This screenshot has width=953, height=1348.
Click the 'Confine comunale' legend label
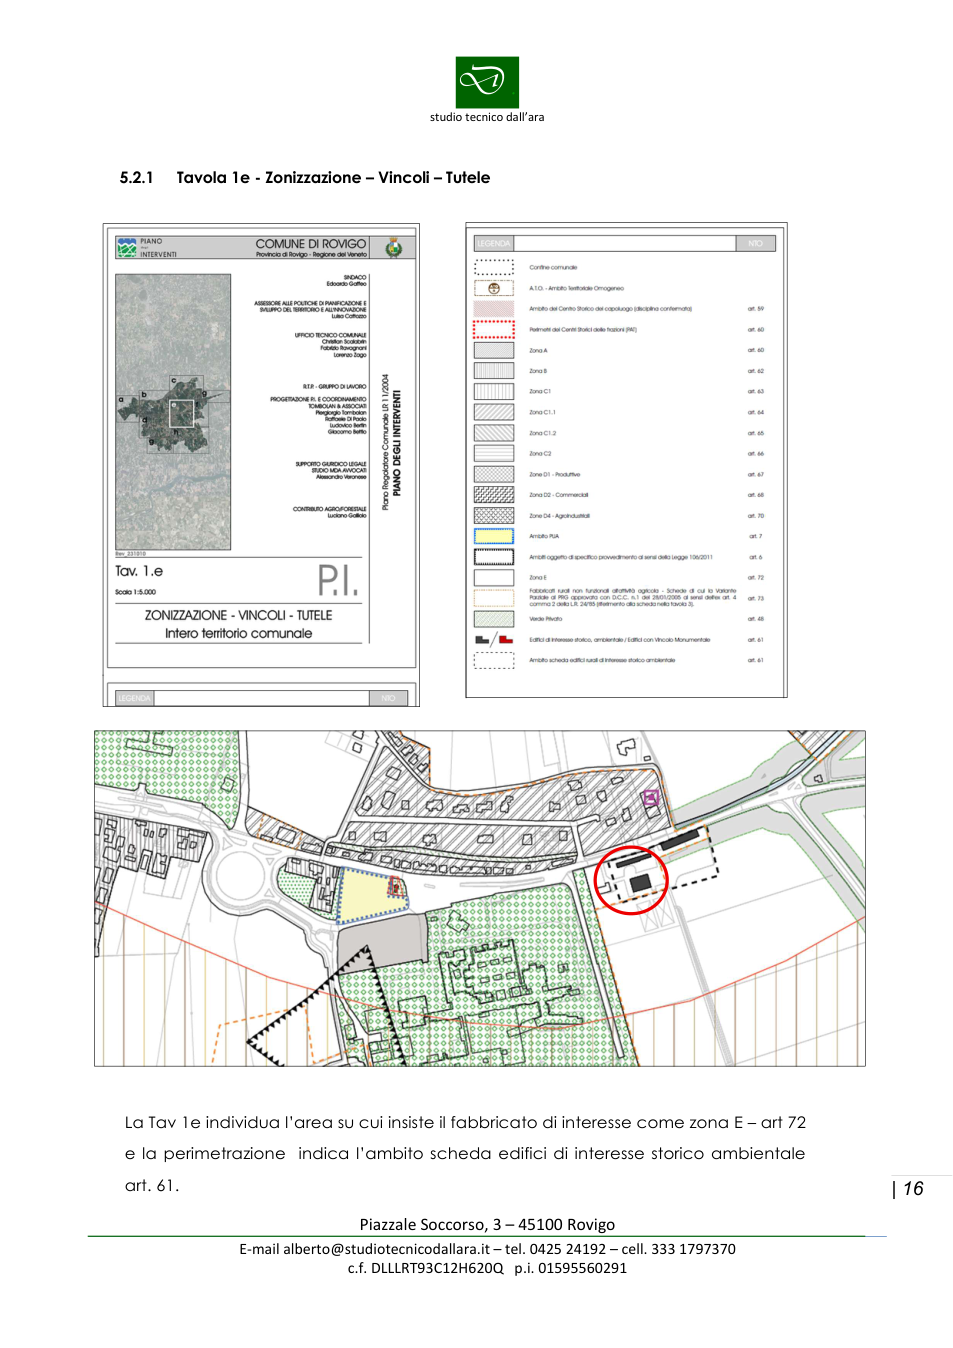pos(553,268)
